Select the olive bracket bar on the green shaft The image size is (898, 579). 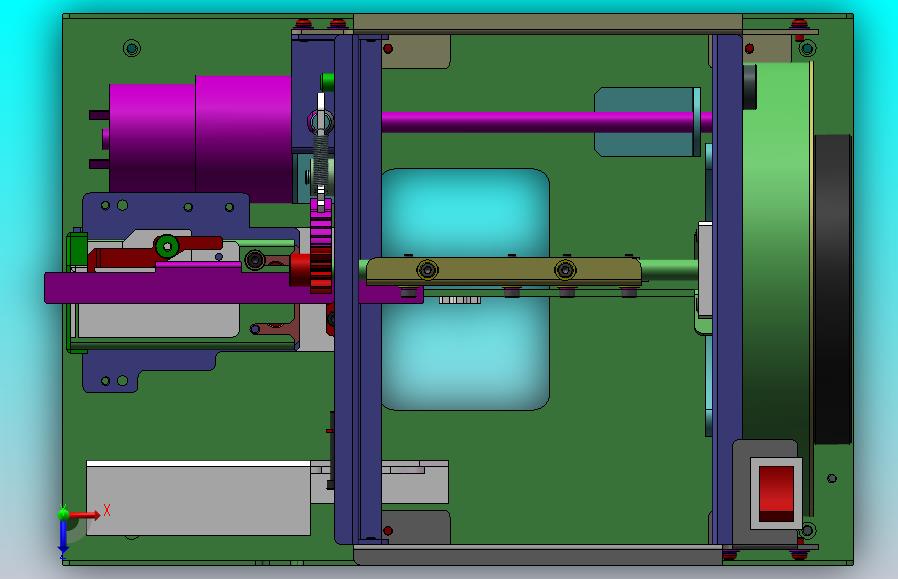[x=504, y=271]
